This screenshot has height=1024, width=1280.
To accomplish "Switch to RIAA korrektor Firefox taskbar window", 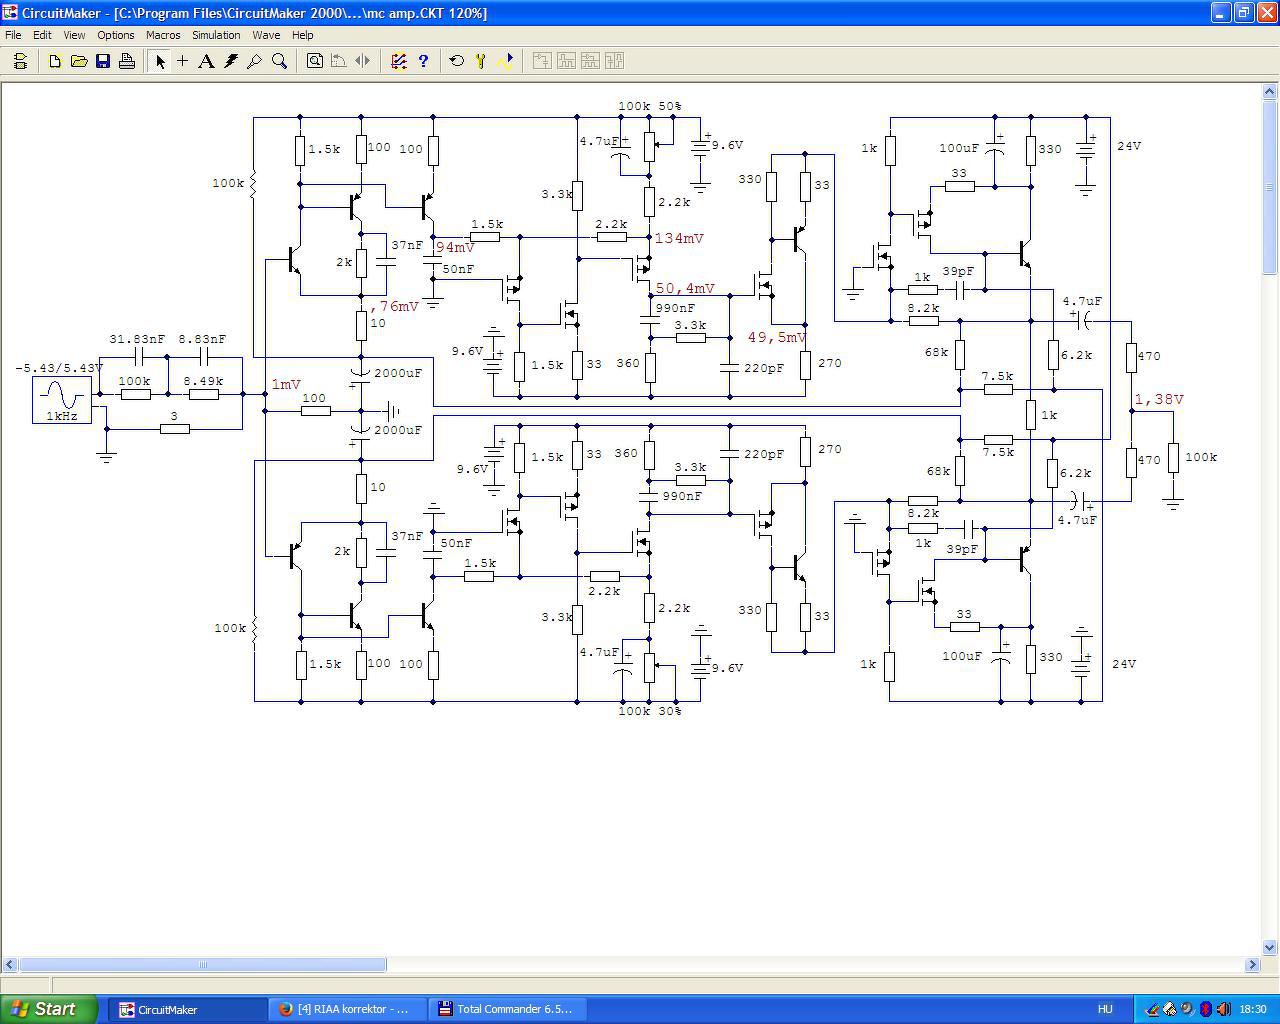I will point(347,1009).
